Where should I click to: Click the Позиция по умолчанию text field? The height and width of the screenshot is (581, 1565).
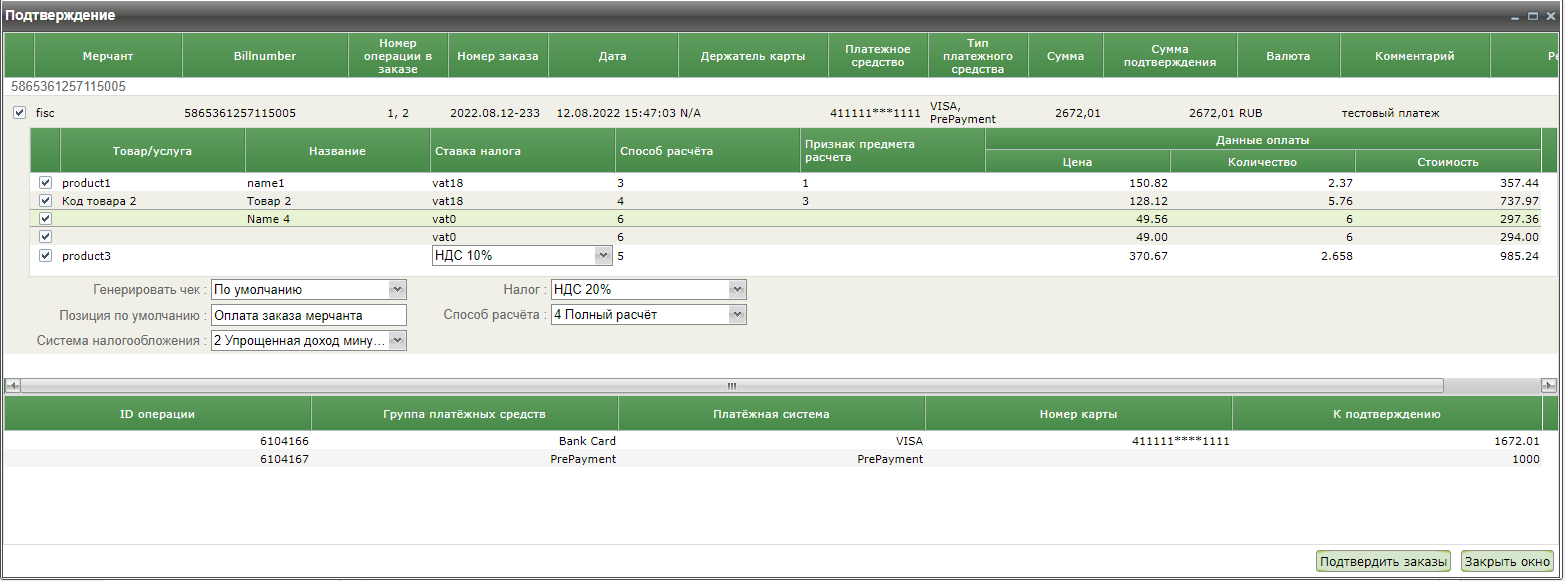pos(309,315)
